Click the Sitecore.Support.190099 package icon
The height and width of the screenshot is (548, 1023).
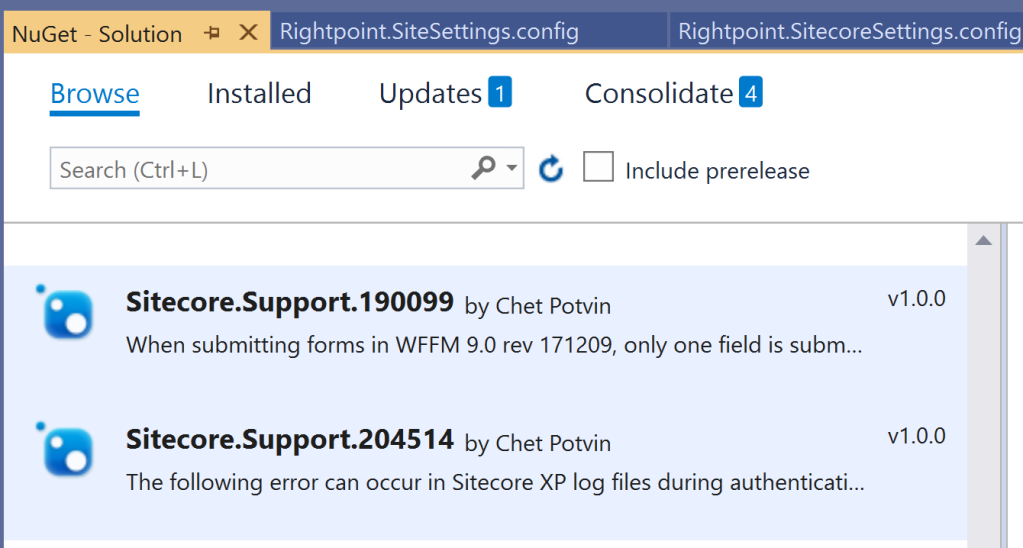coord(67,313)
